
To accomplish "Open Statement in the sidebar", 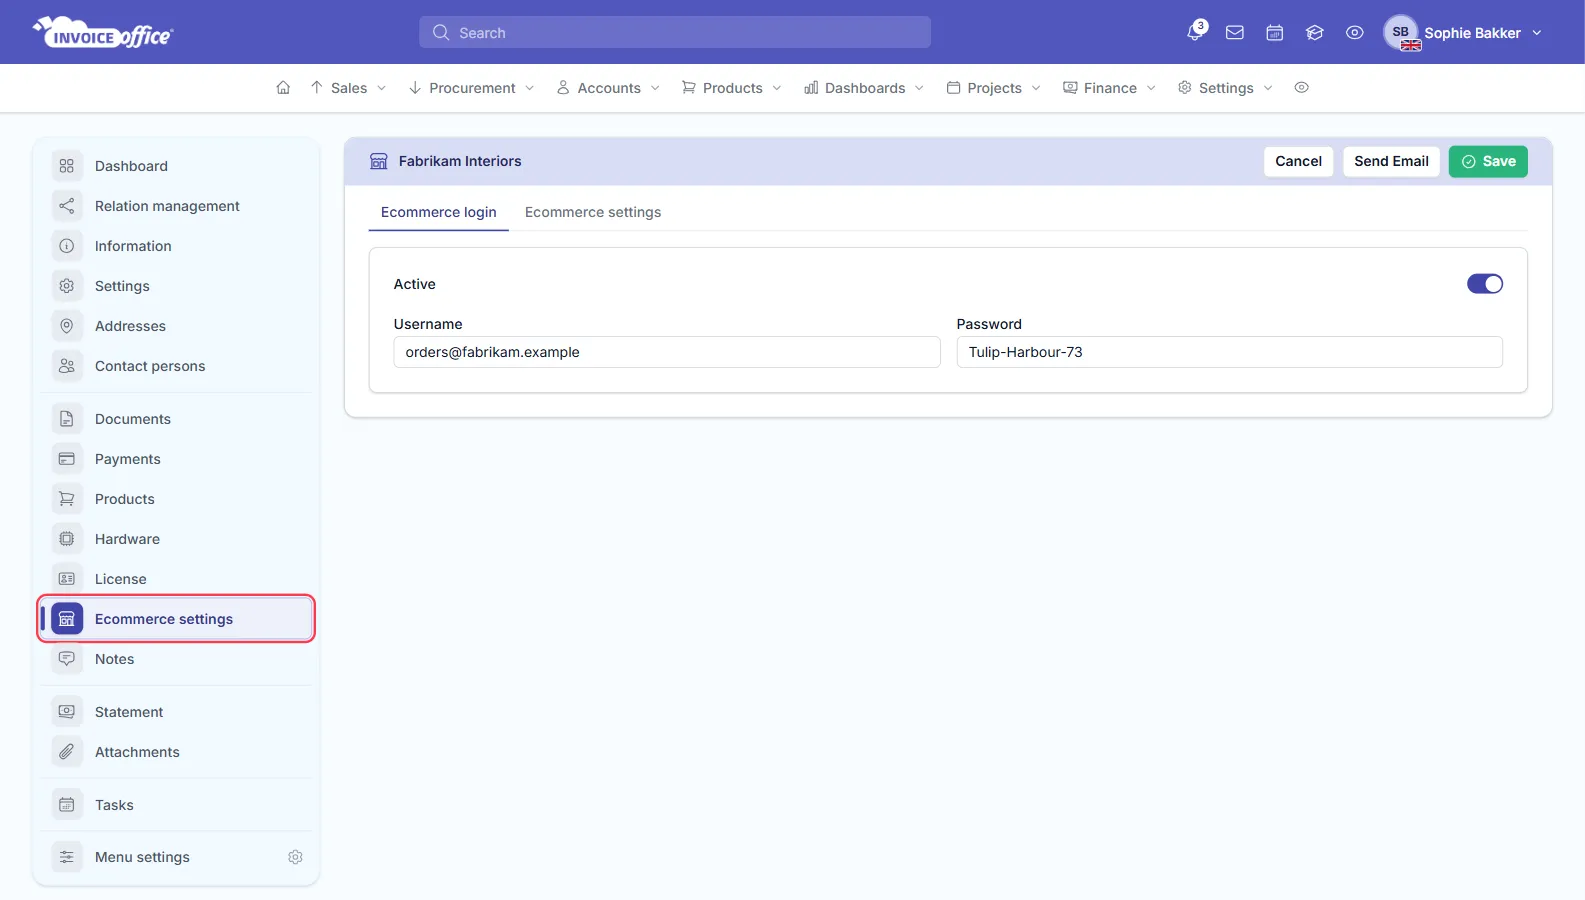I will tap(176, 712).
